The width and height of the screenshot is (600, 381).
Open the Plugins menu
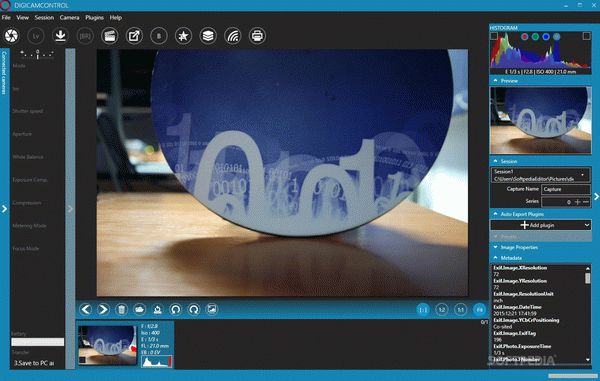pos(95,18)
